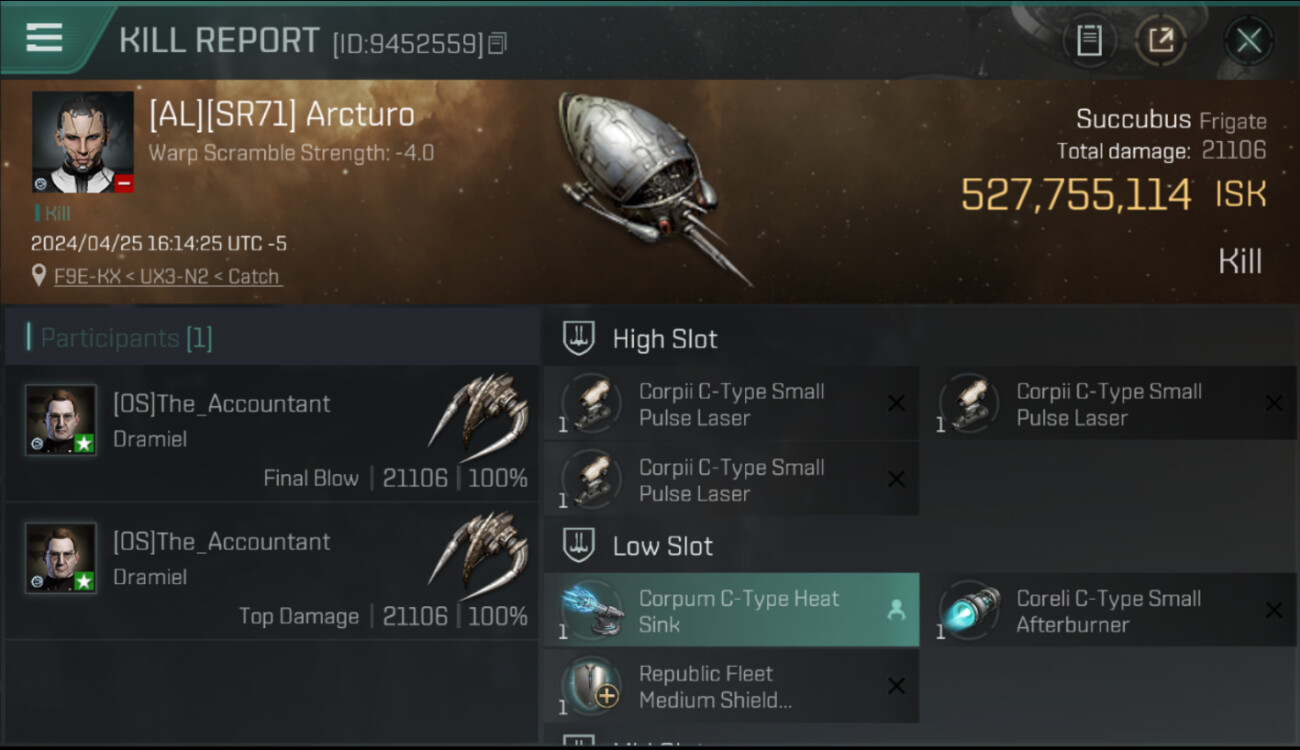Select the Final Blow participant row

pyautogui.click(x=272, y=433)
